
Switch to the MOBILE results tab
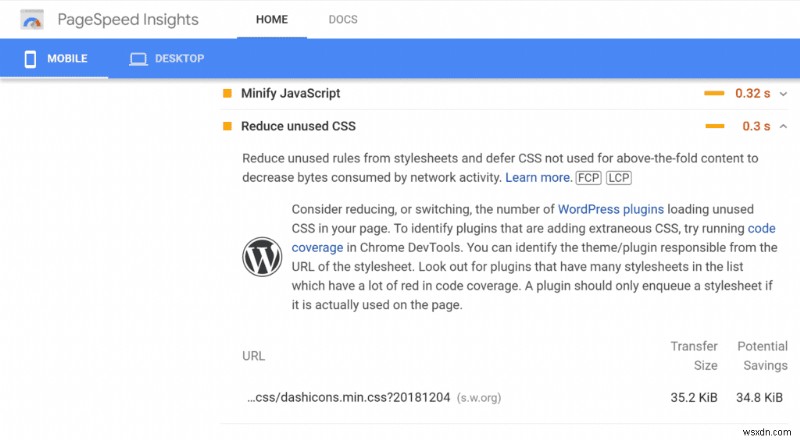point(54,59)
